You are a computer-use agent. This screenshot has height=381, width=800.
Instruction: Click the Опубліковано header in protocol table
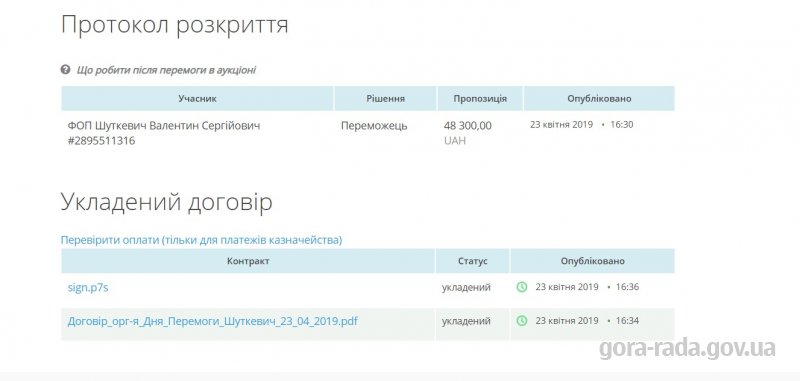599,98
